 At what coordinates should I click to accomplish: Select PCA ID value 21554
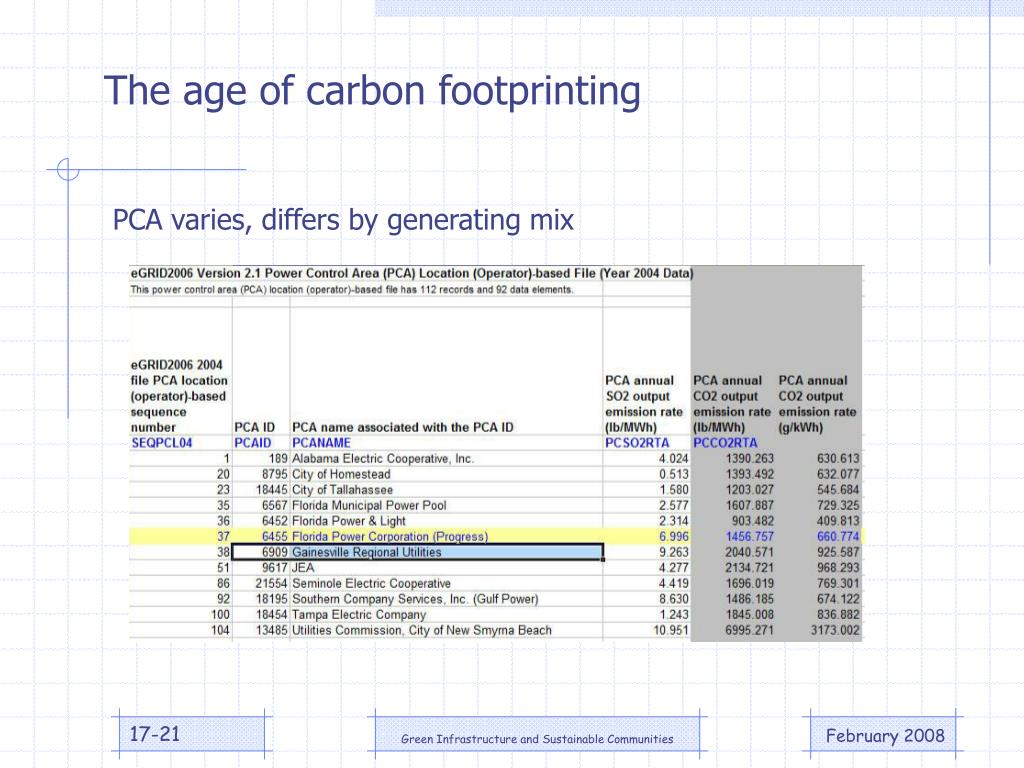coord(272,584)
